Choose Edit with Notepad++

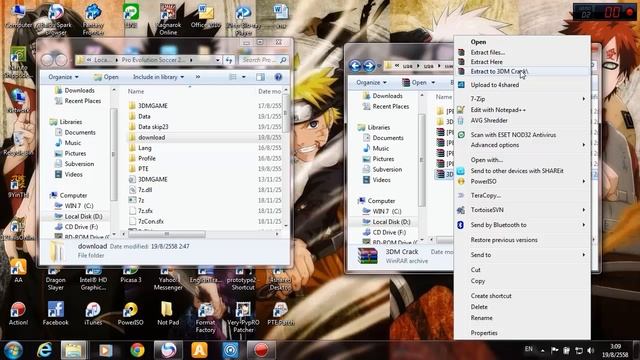pyautogui.click(x=498, y=110)
